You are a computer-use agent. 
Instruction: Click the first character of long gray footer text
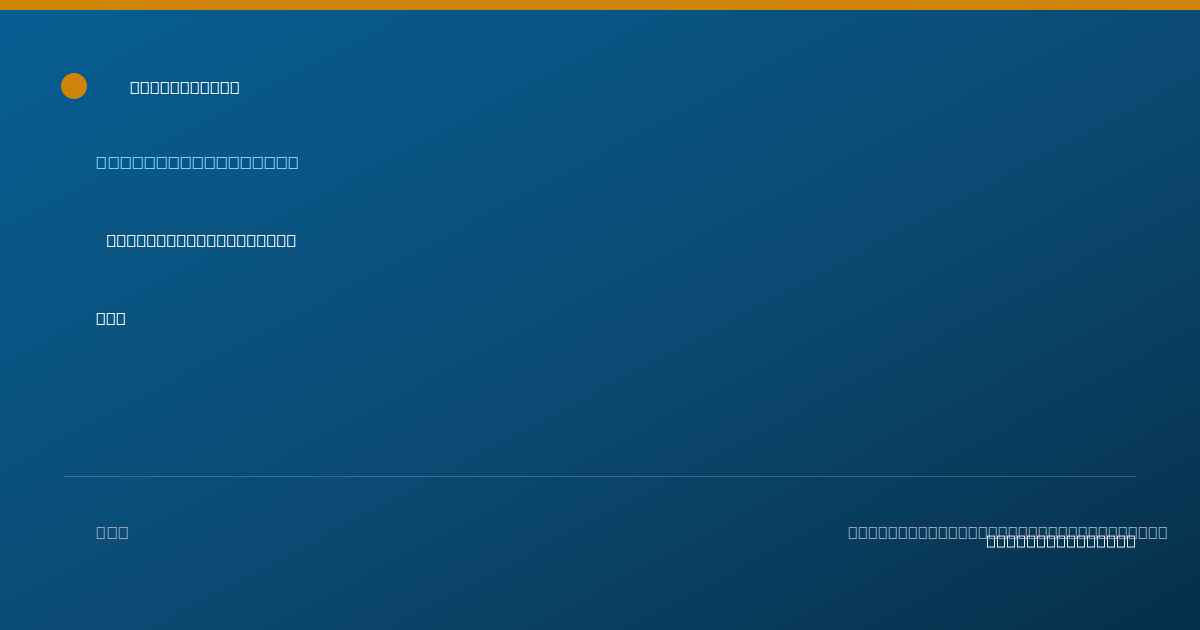853,532
